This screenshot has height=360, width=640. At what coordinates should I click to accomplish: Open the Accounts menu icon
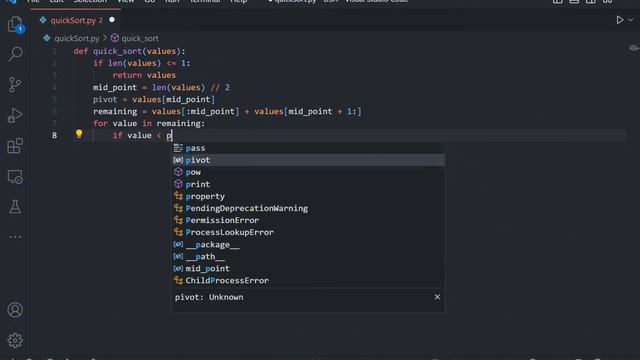coord(15,310)
